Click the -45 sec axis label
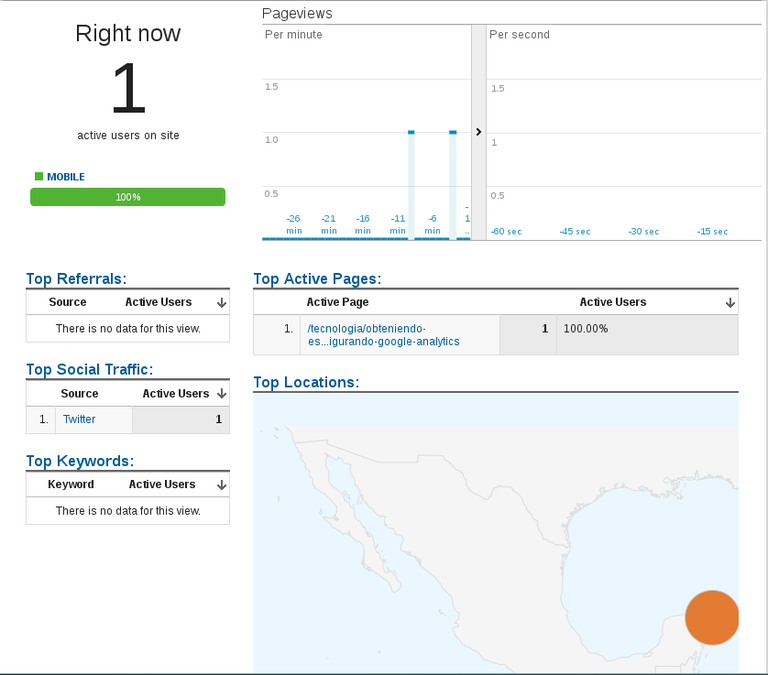This screenshot has width=768, height=675. (x=575, y=231)
